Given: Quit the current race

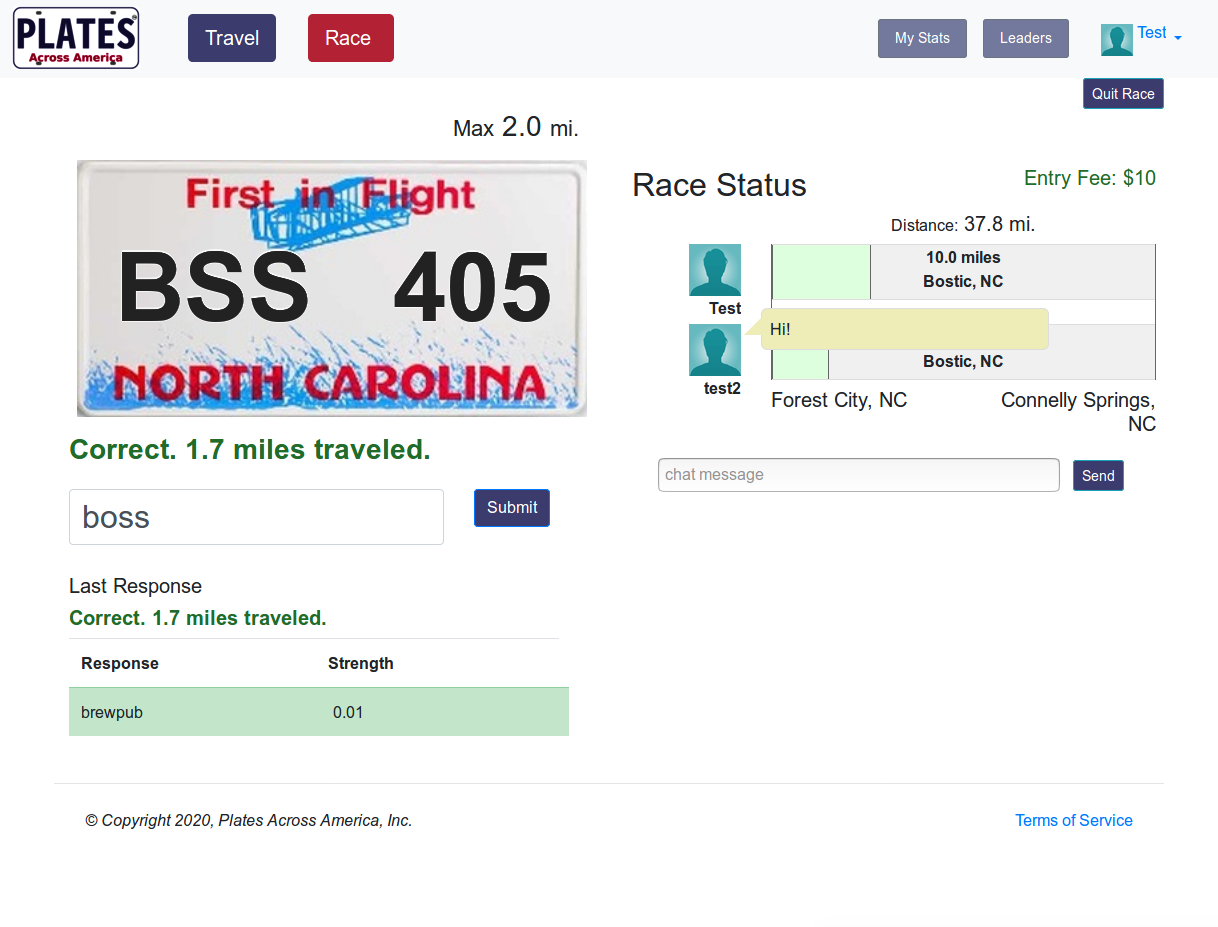Looking at the screenshot, I should click(x=1122, y=94).
